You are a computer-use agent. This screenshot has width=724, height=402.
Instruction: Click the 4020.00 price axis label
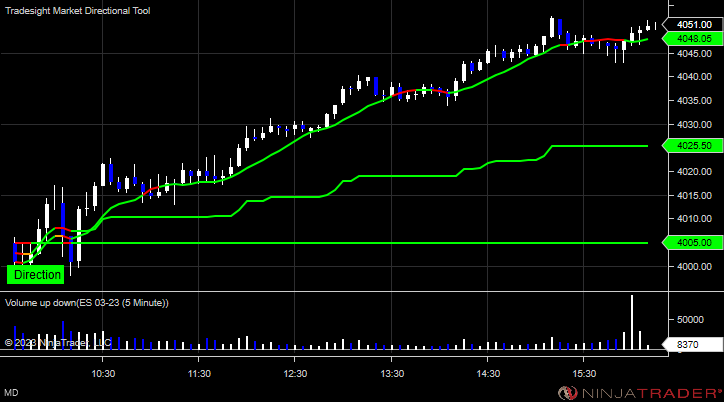point(694,172)
